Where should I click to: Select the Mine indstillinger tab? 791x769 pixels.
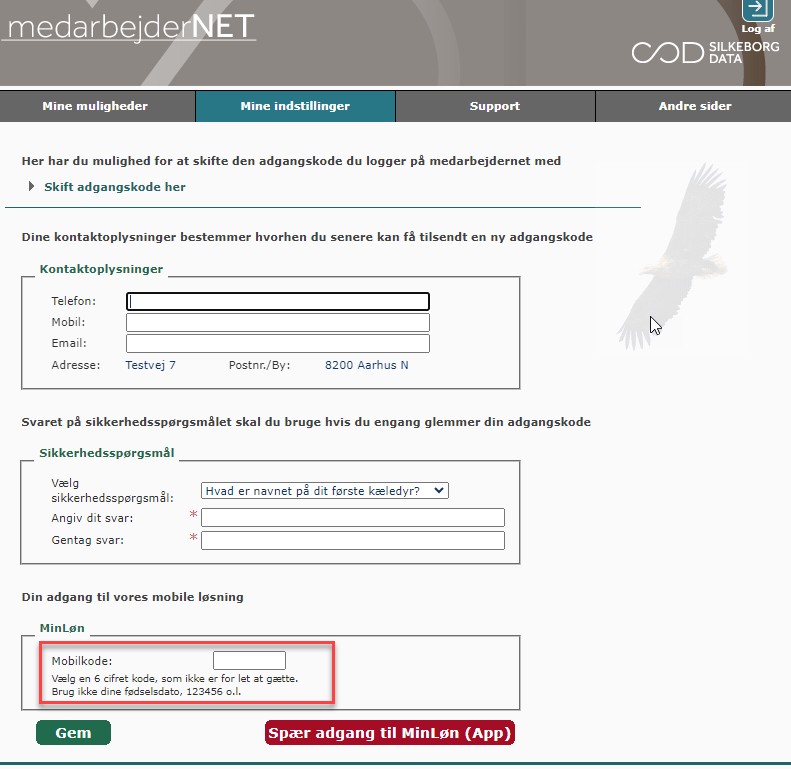coord(295,106)
